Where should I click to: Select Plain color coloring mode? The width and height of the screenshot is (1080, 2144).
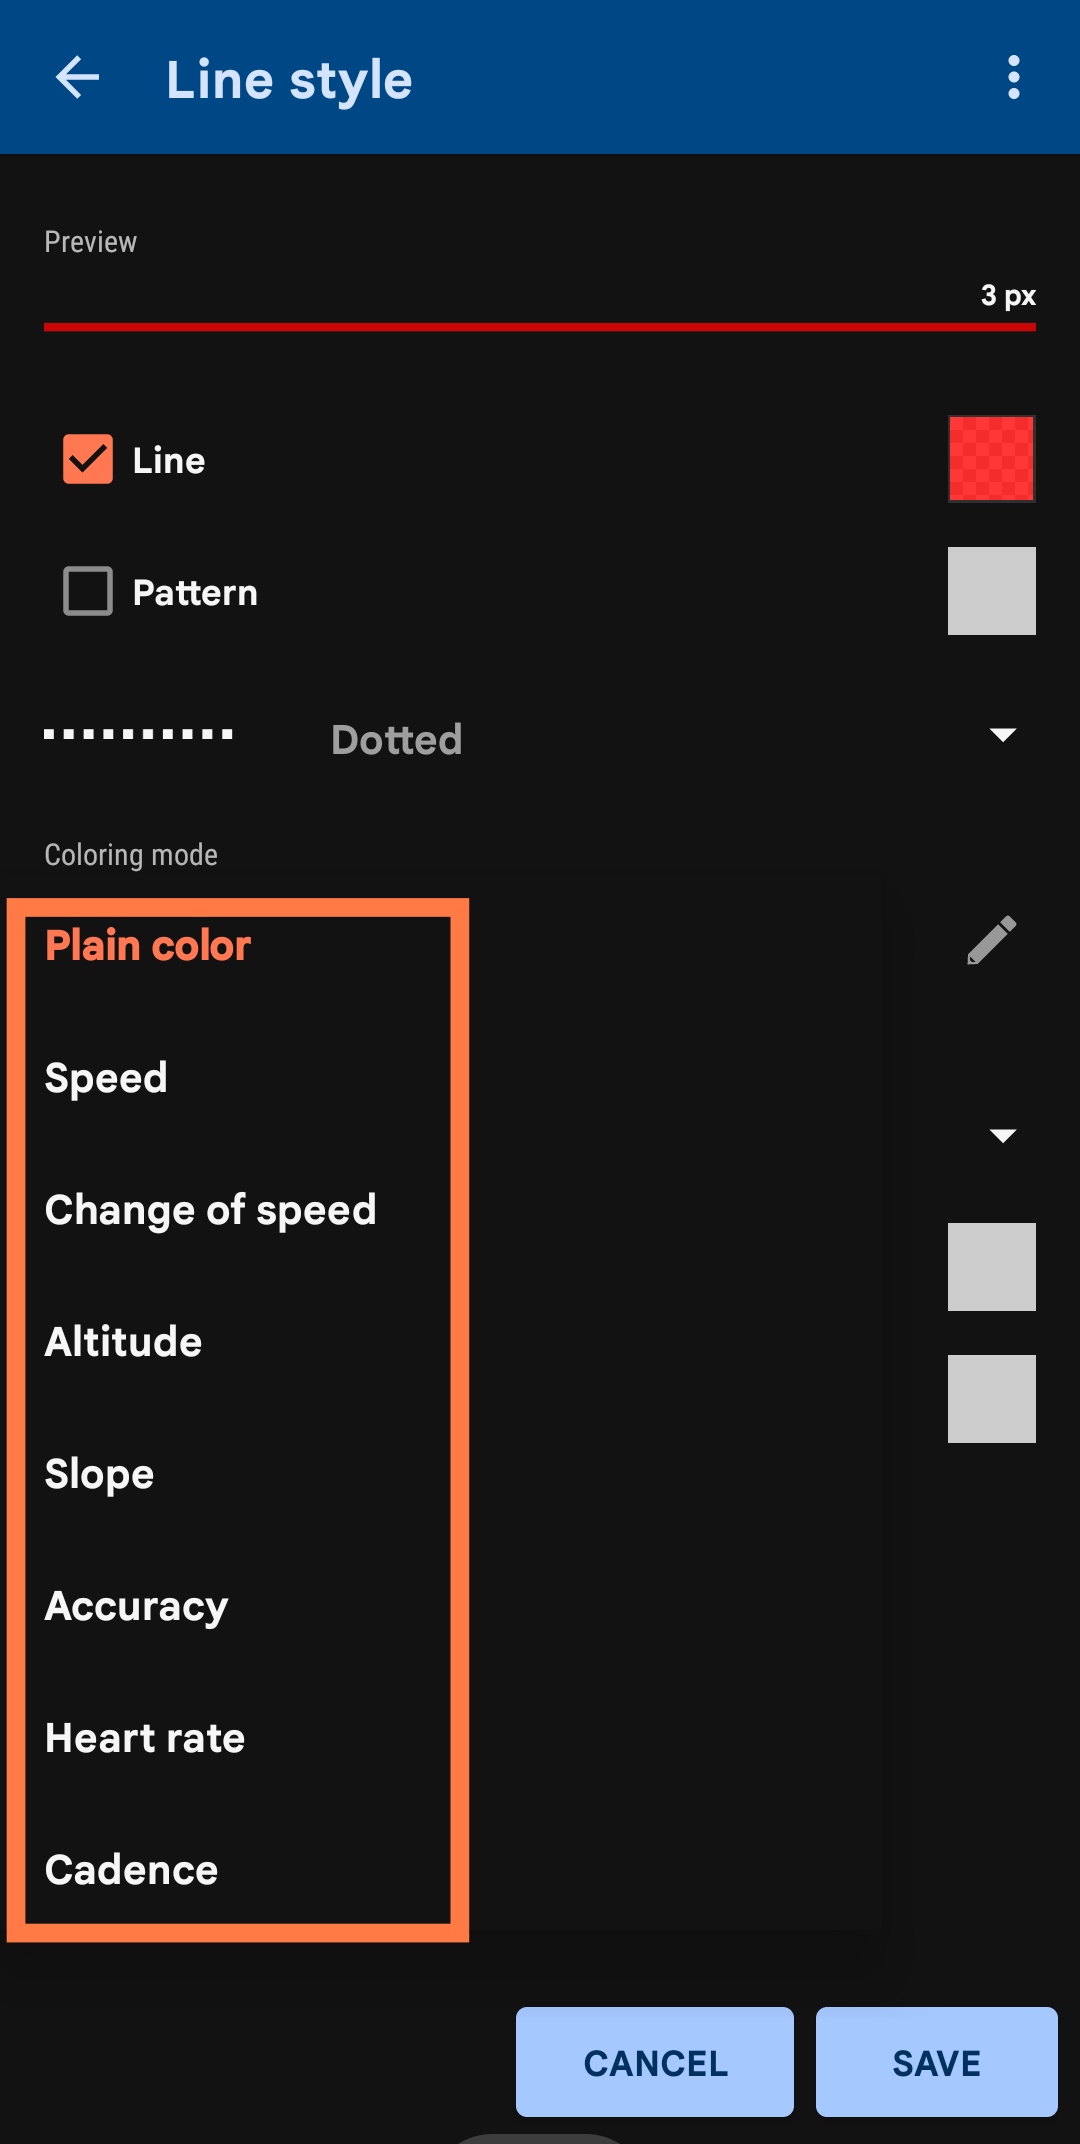pyautogui.click(x=148, y=946)
